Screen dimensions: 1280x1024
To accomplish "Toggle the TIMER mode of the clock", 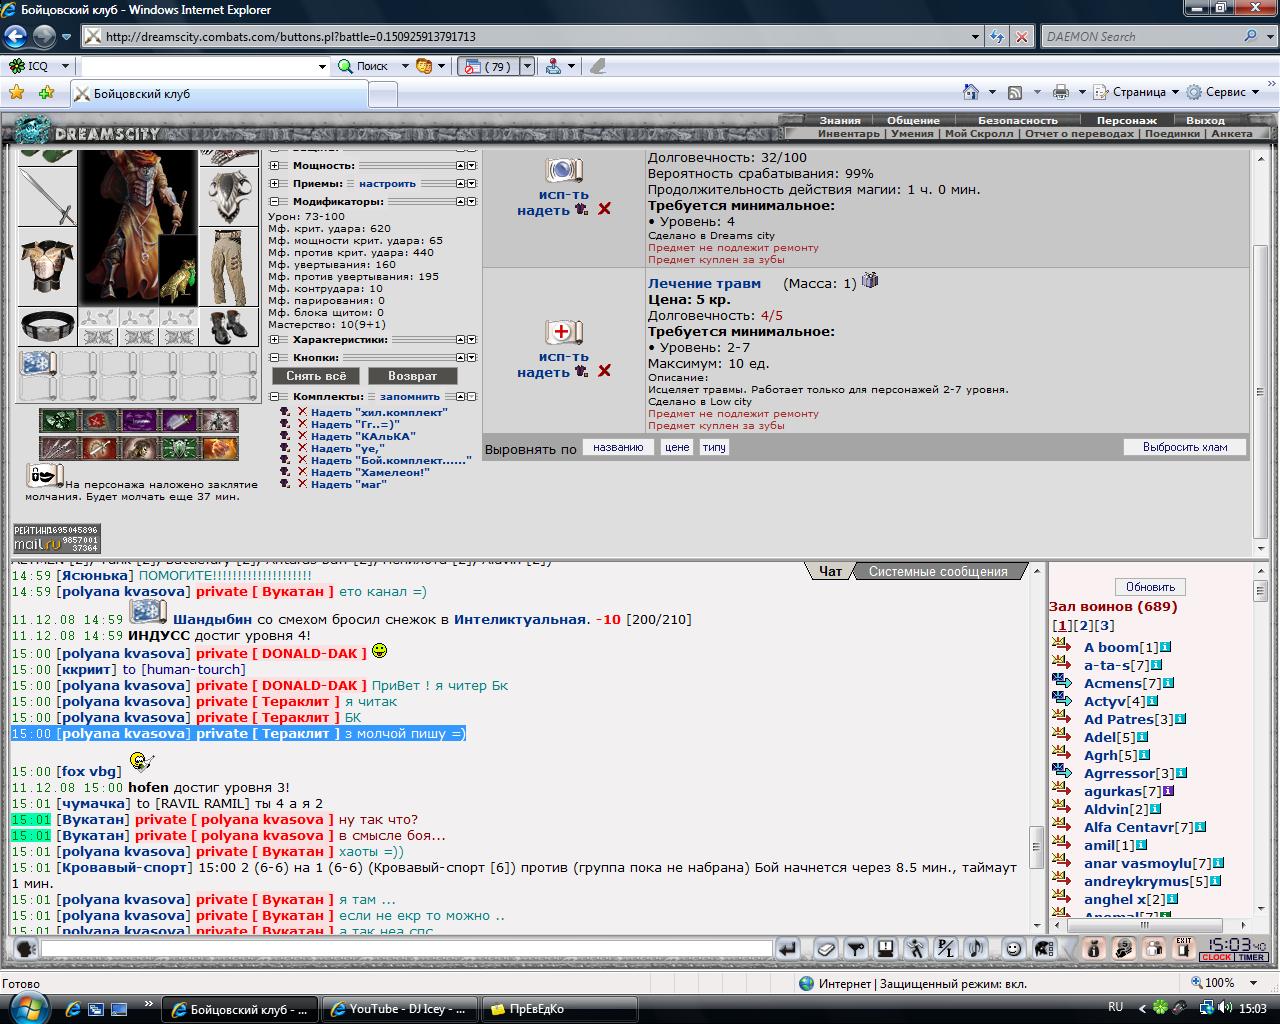I will click(x=1252, y=957).
